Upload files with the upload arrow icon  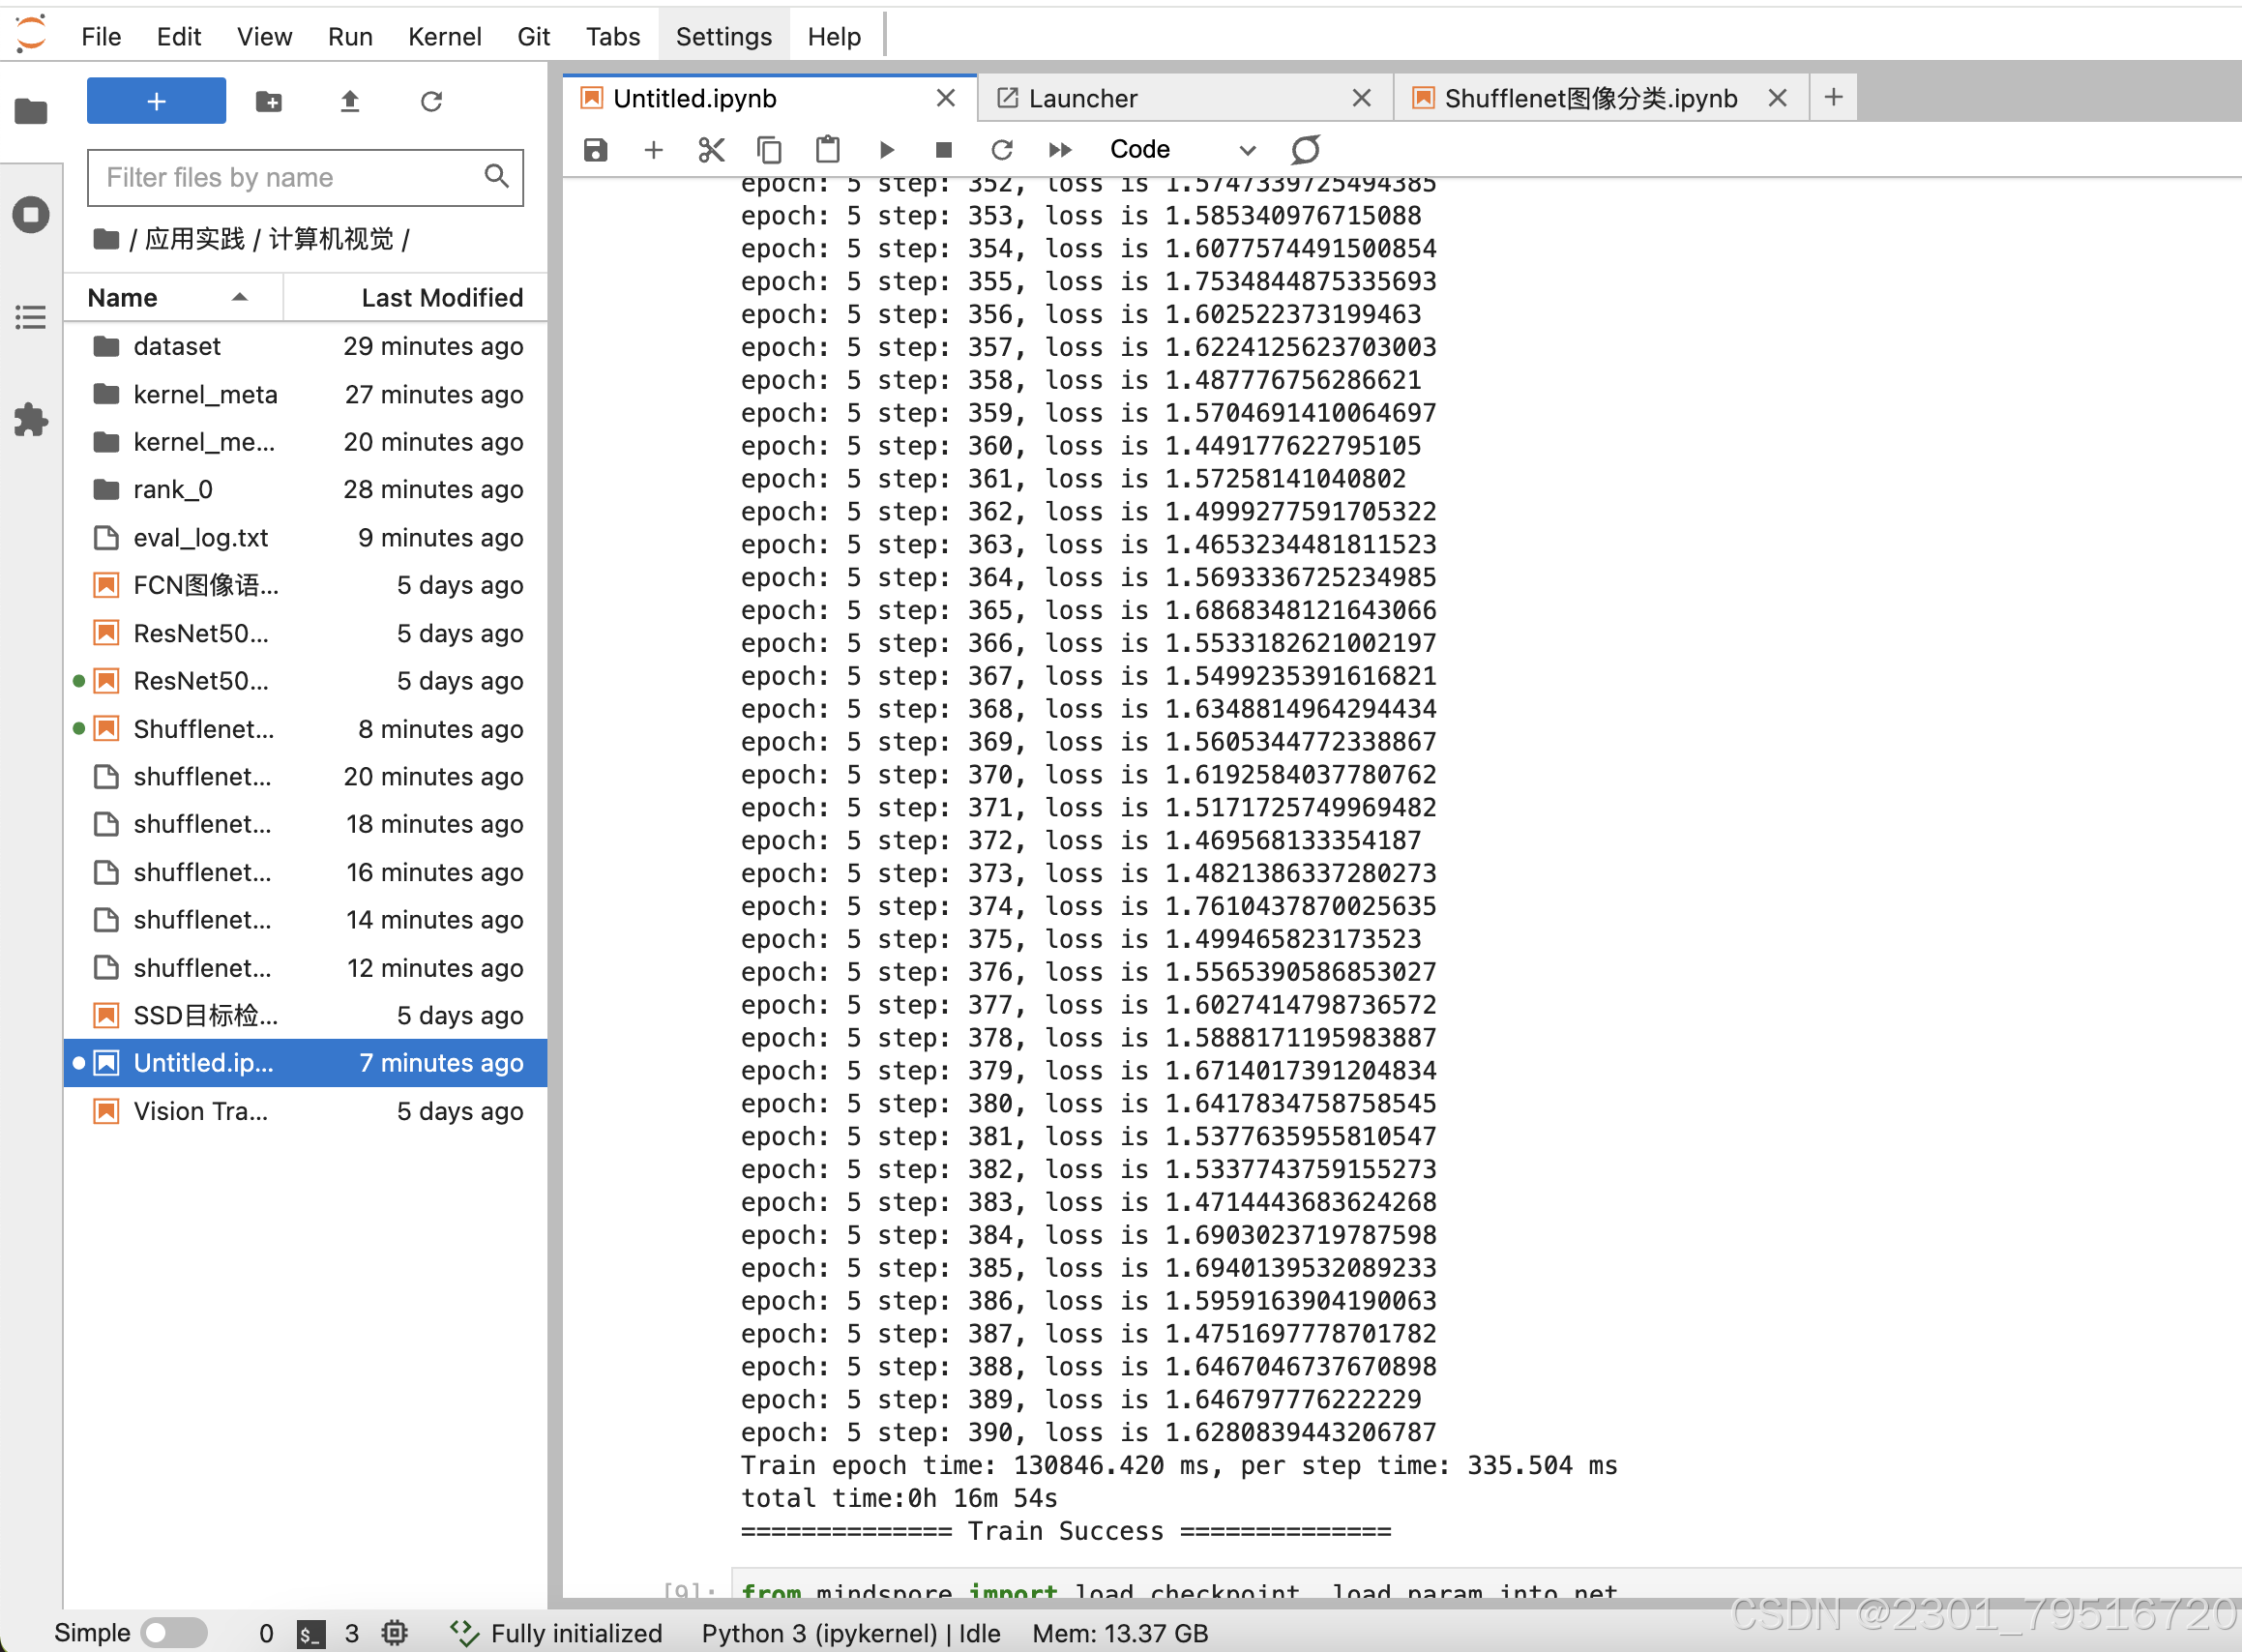(x=349, y=101)
